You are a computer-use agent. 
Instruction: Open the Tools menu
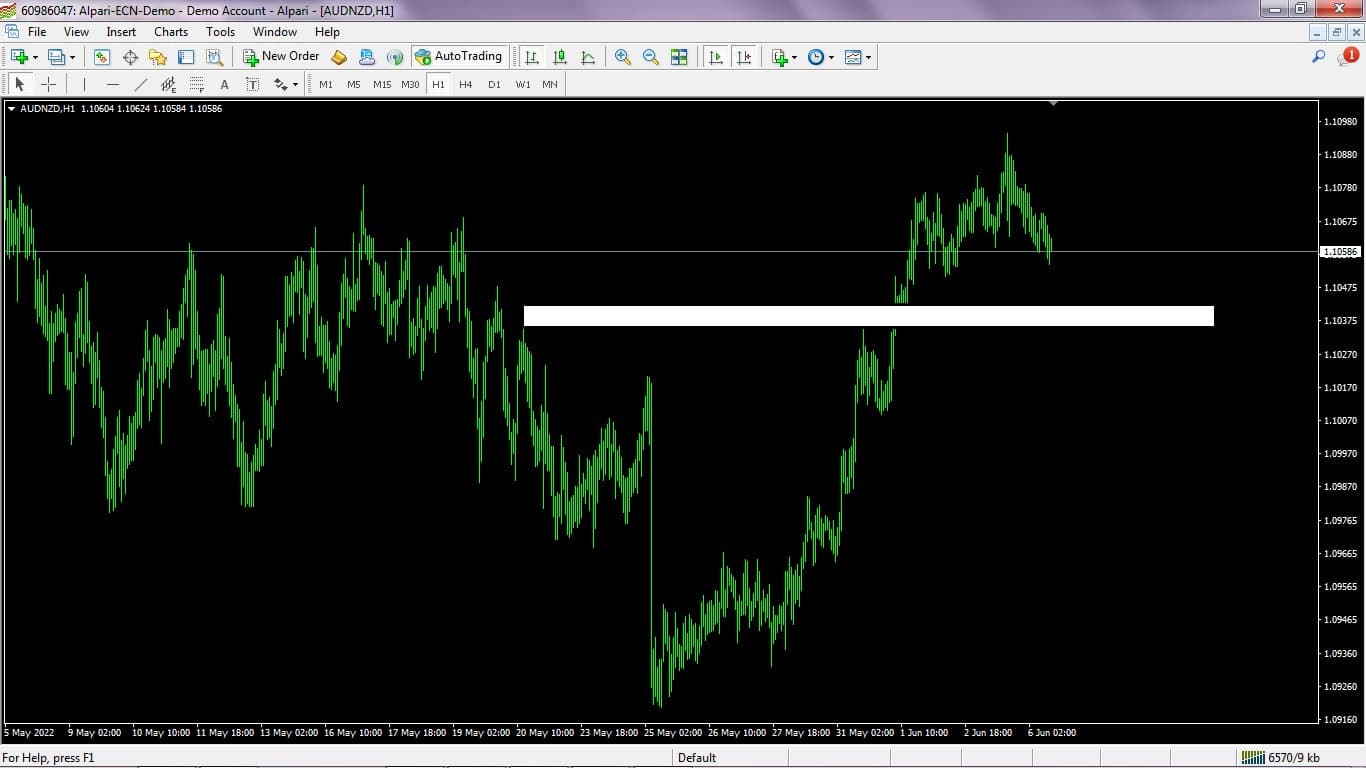tap(221, 32)
